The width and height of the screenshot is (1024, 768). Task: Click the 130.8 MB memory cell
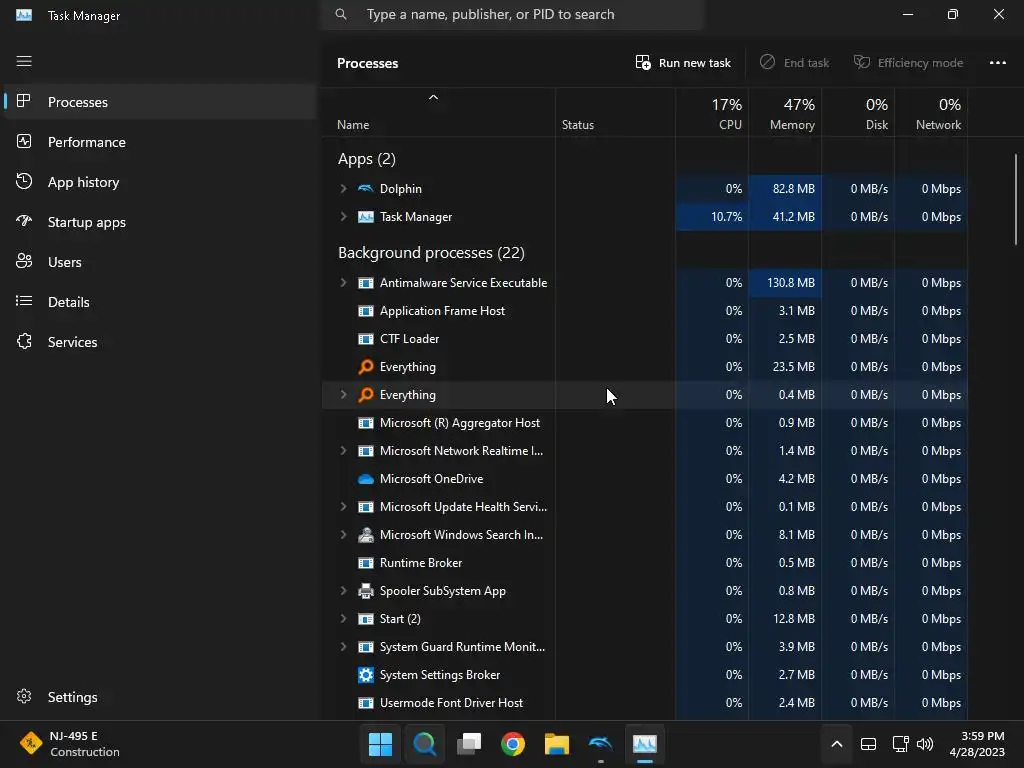tap(785, 283)
